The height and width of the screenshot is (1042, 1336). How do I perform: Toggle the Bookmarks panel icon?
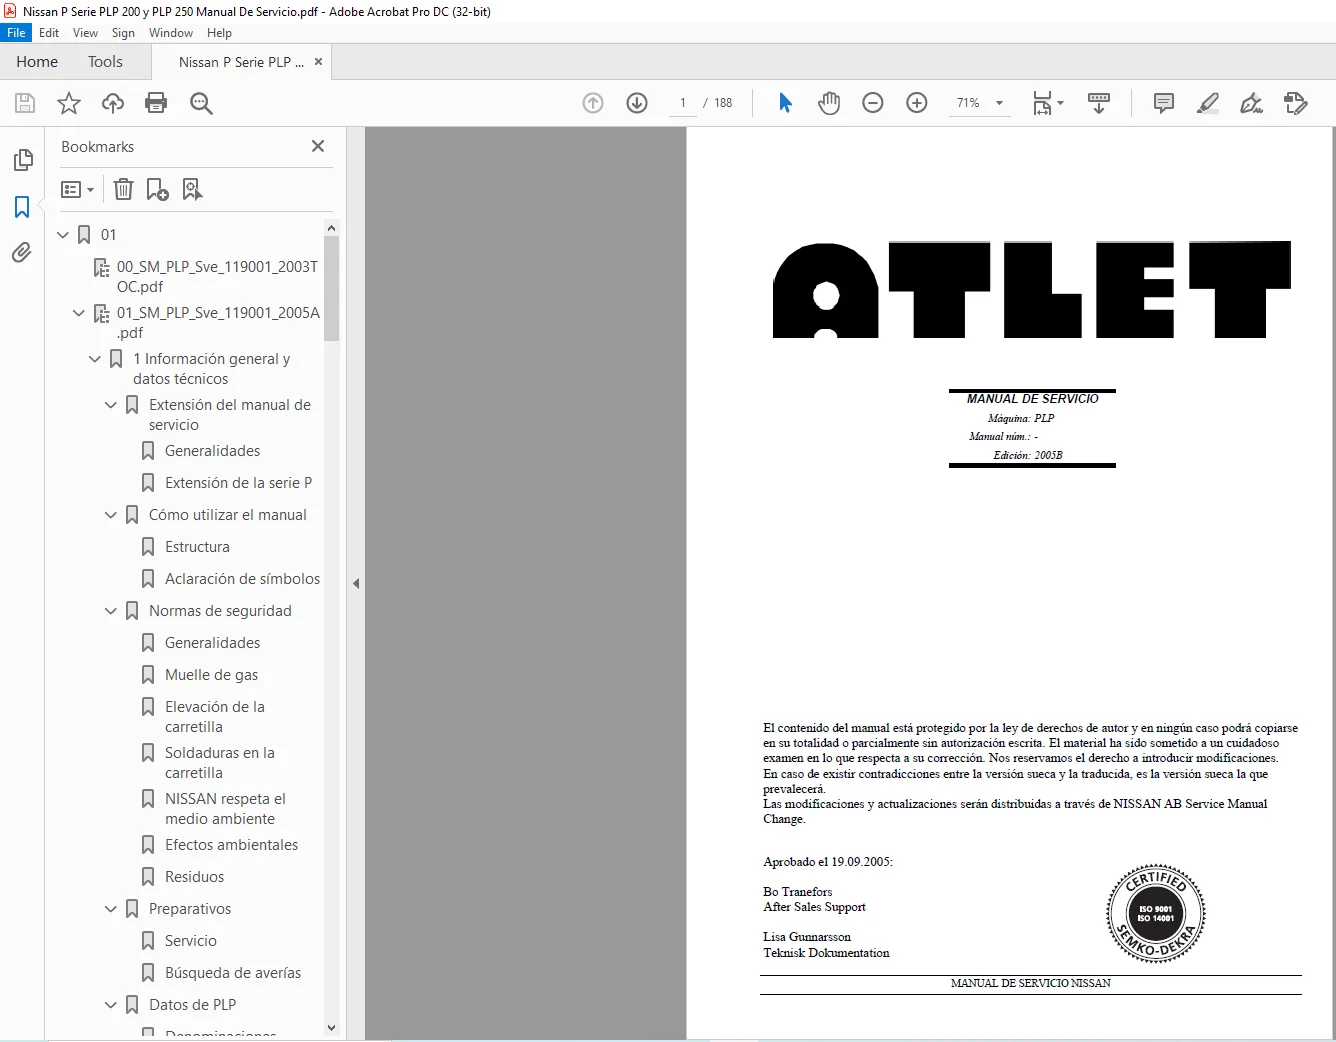pos(22,207)
